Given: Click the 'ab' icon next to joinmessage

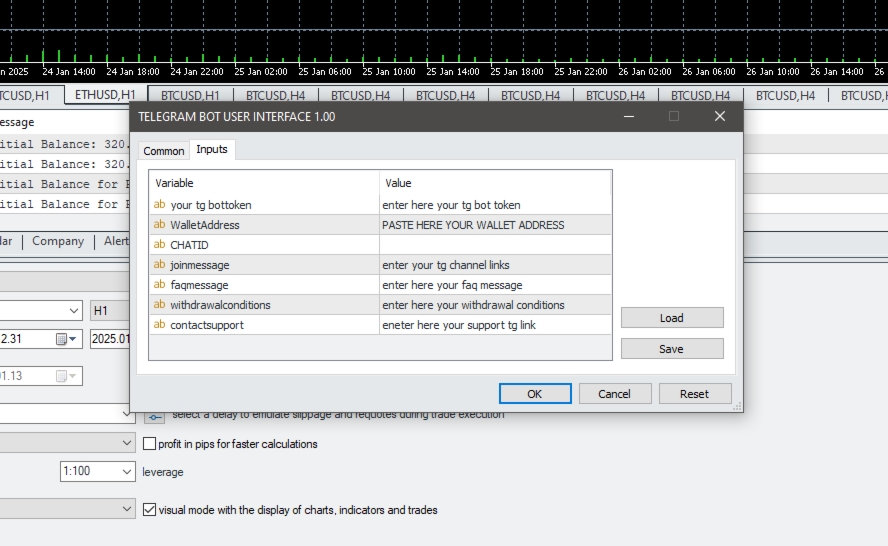Looking at the screenshot, I should tap(159, 265).
